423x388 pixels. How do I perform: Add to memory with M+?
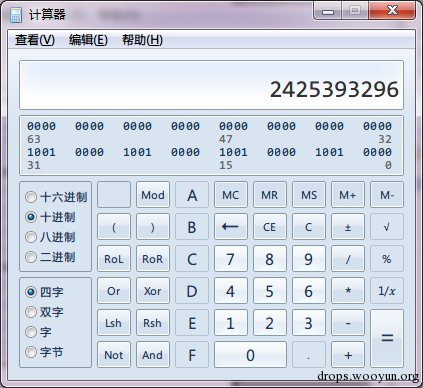[348, 195]
